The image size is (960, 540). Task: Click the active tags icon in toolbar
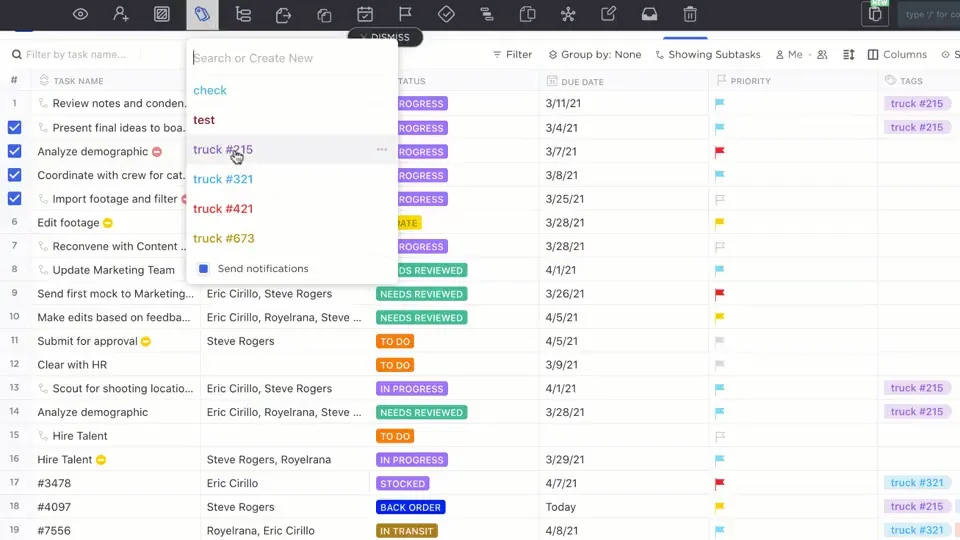[202, 14]
